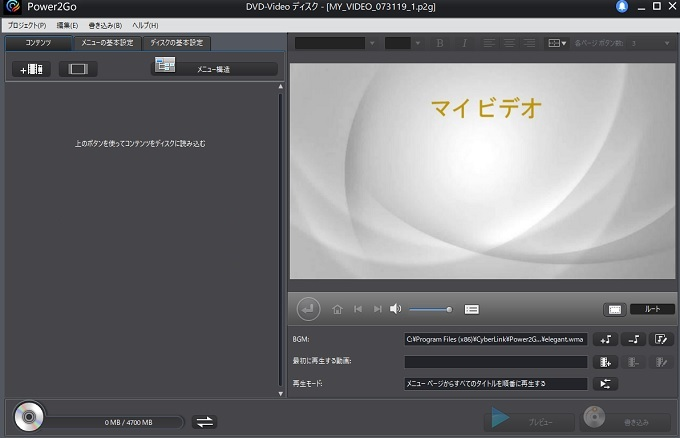
Task: Click the メニュー構造 button
Action: click(214, 68)
